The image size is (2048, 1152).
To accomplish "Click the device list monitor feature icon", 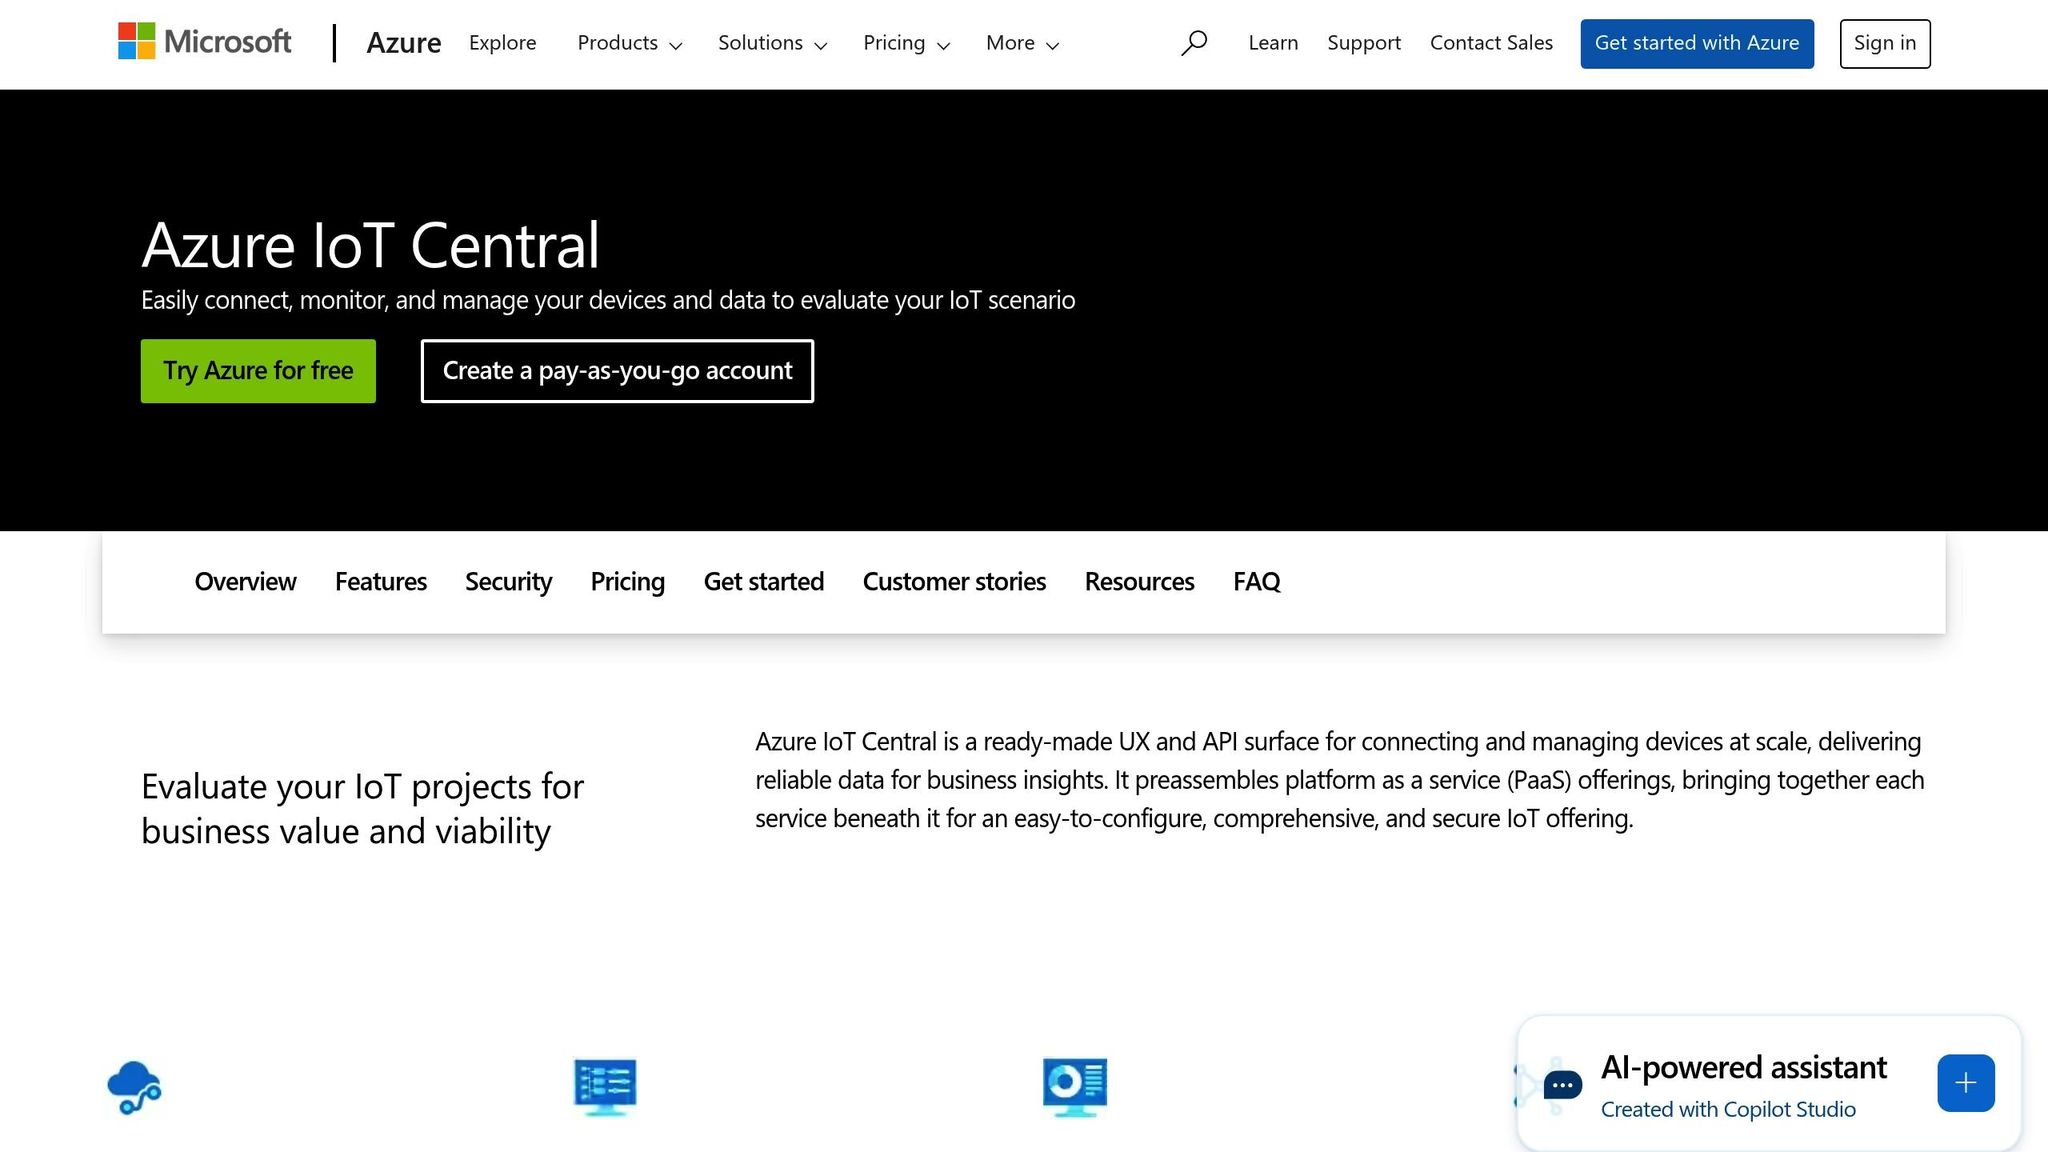I will pyautogui.click(x=605, y=1087).
